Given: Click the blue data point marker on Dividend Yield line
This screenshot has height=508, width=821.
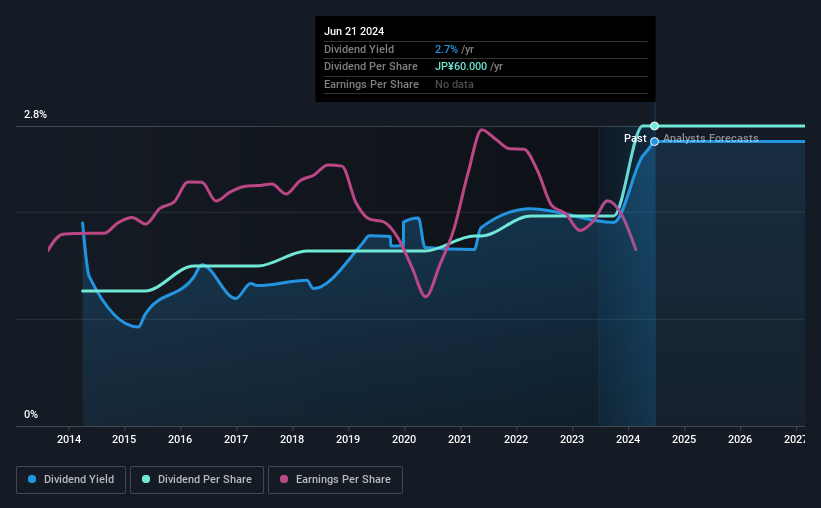Looking at the screenshot, I should (654, 141).
